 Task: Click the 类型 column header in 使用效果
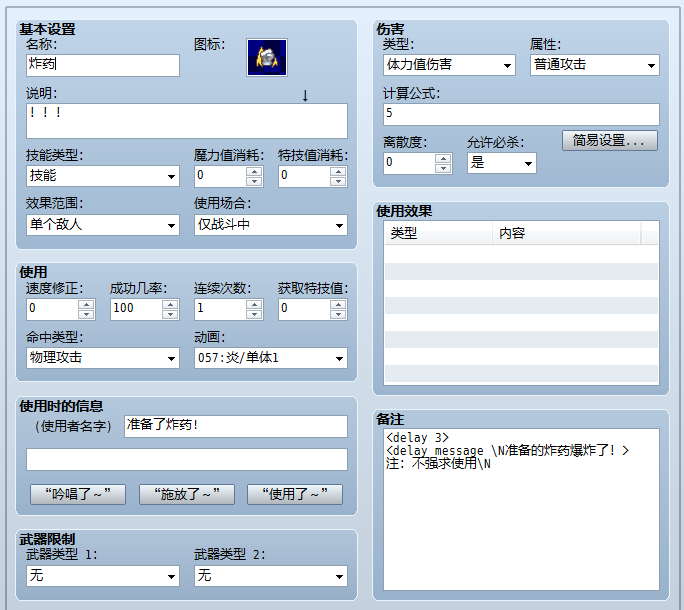click(438, 233)
